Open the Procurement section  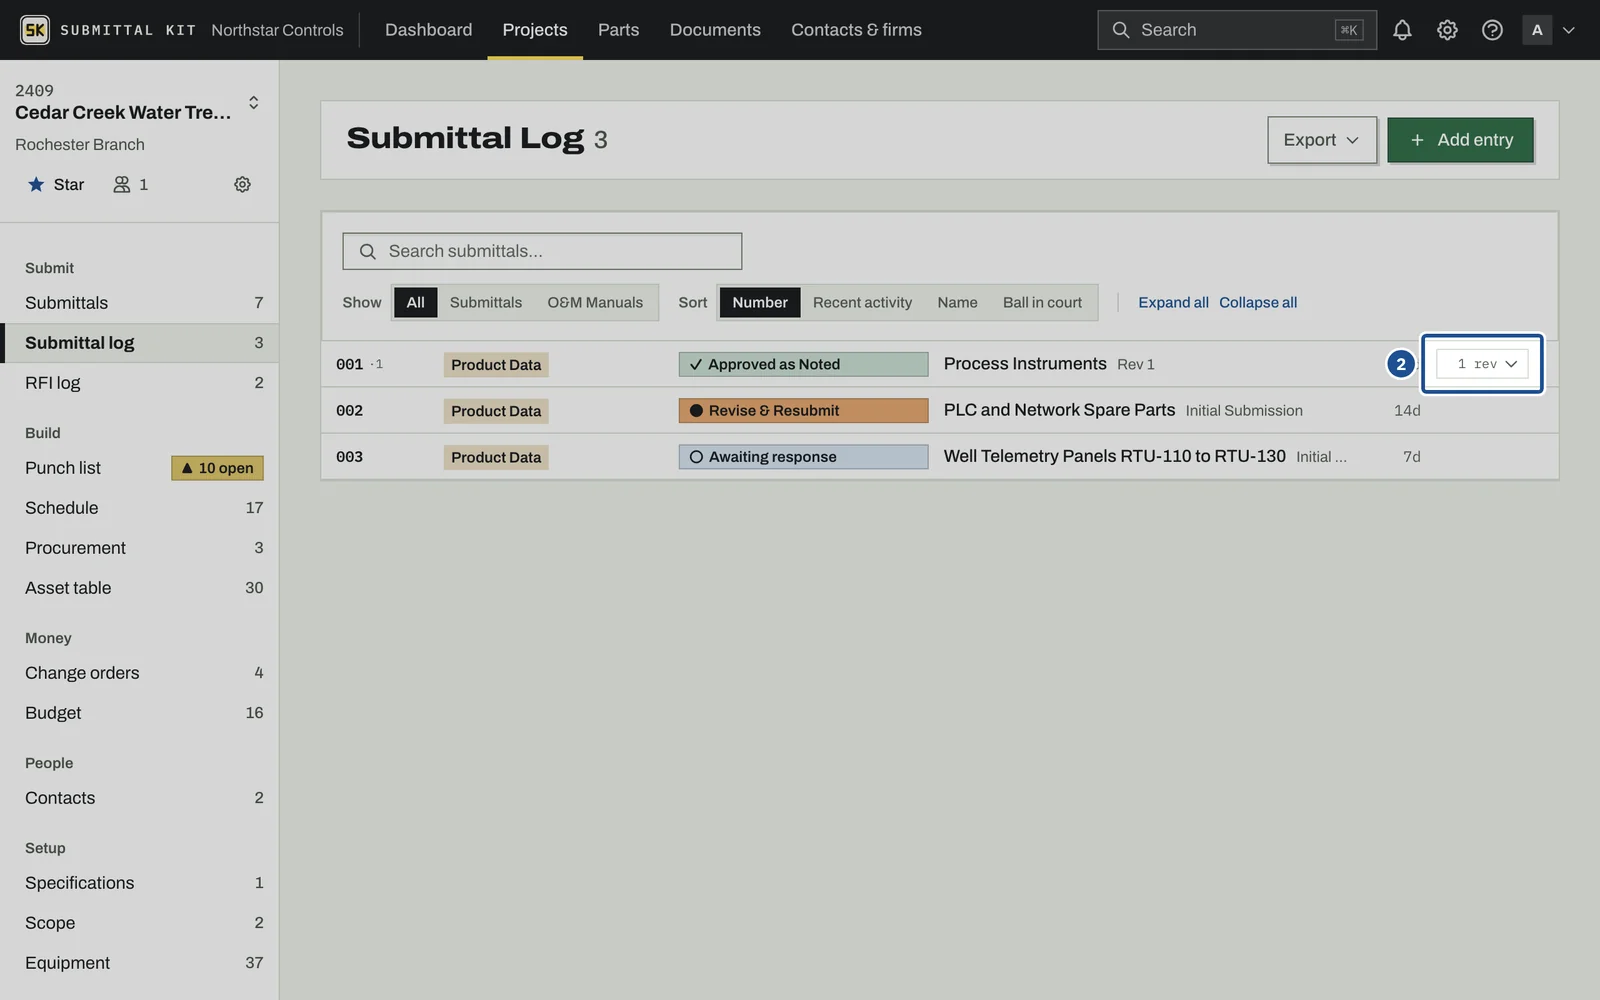click(x=140, y=548)
